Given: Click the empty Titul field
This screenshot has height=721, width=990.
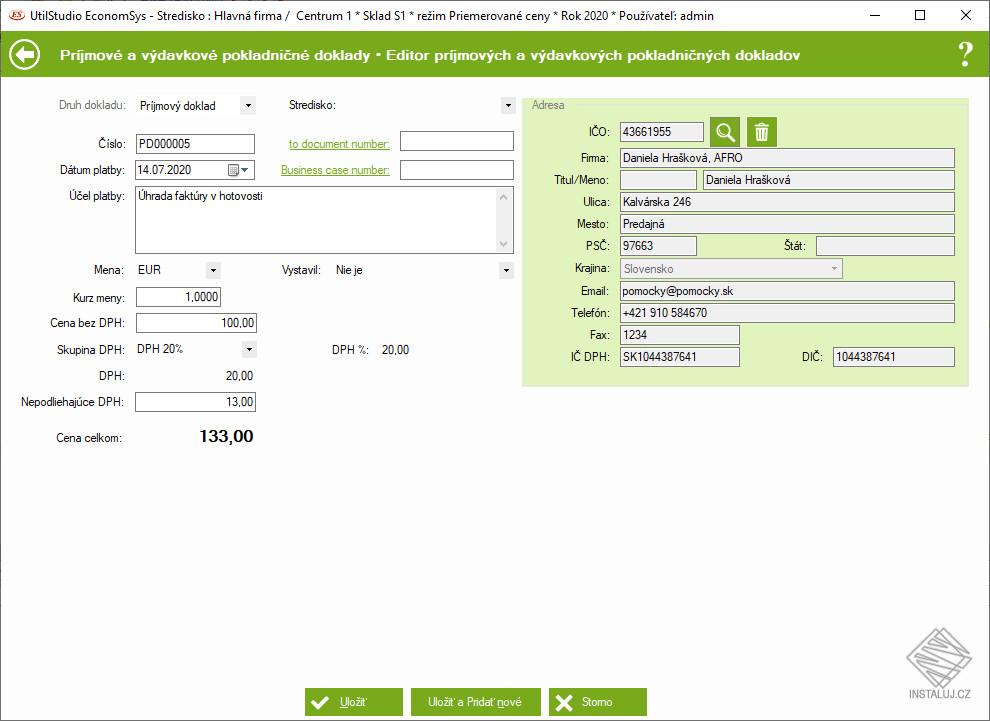Looking at the screenshot, I should pyautogui.click(x=659, y=180).
